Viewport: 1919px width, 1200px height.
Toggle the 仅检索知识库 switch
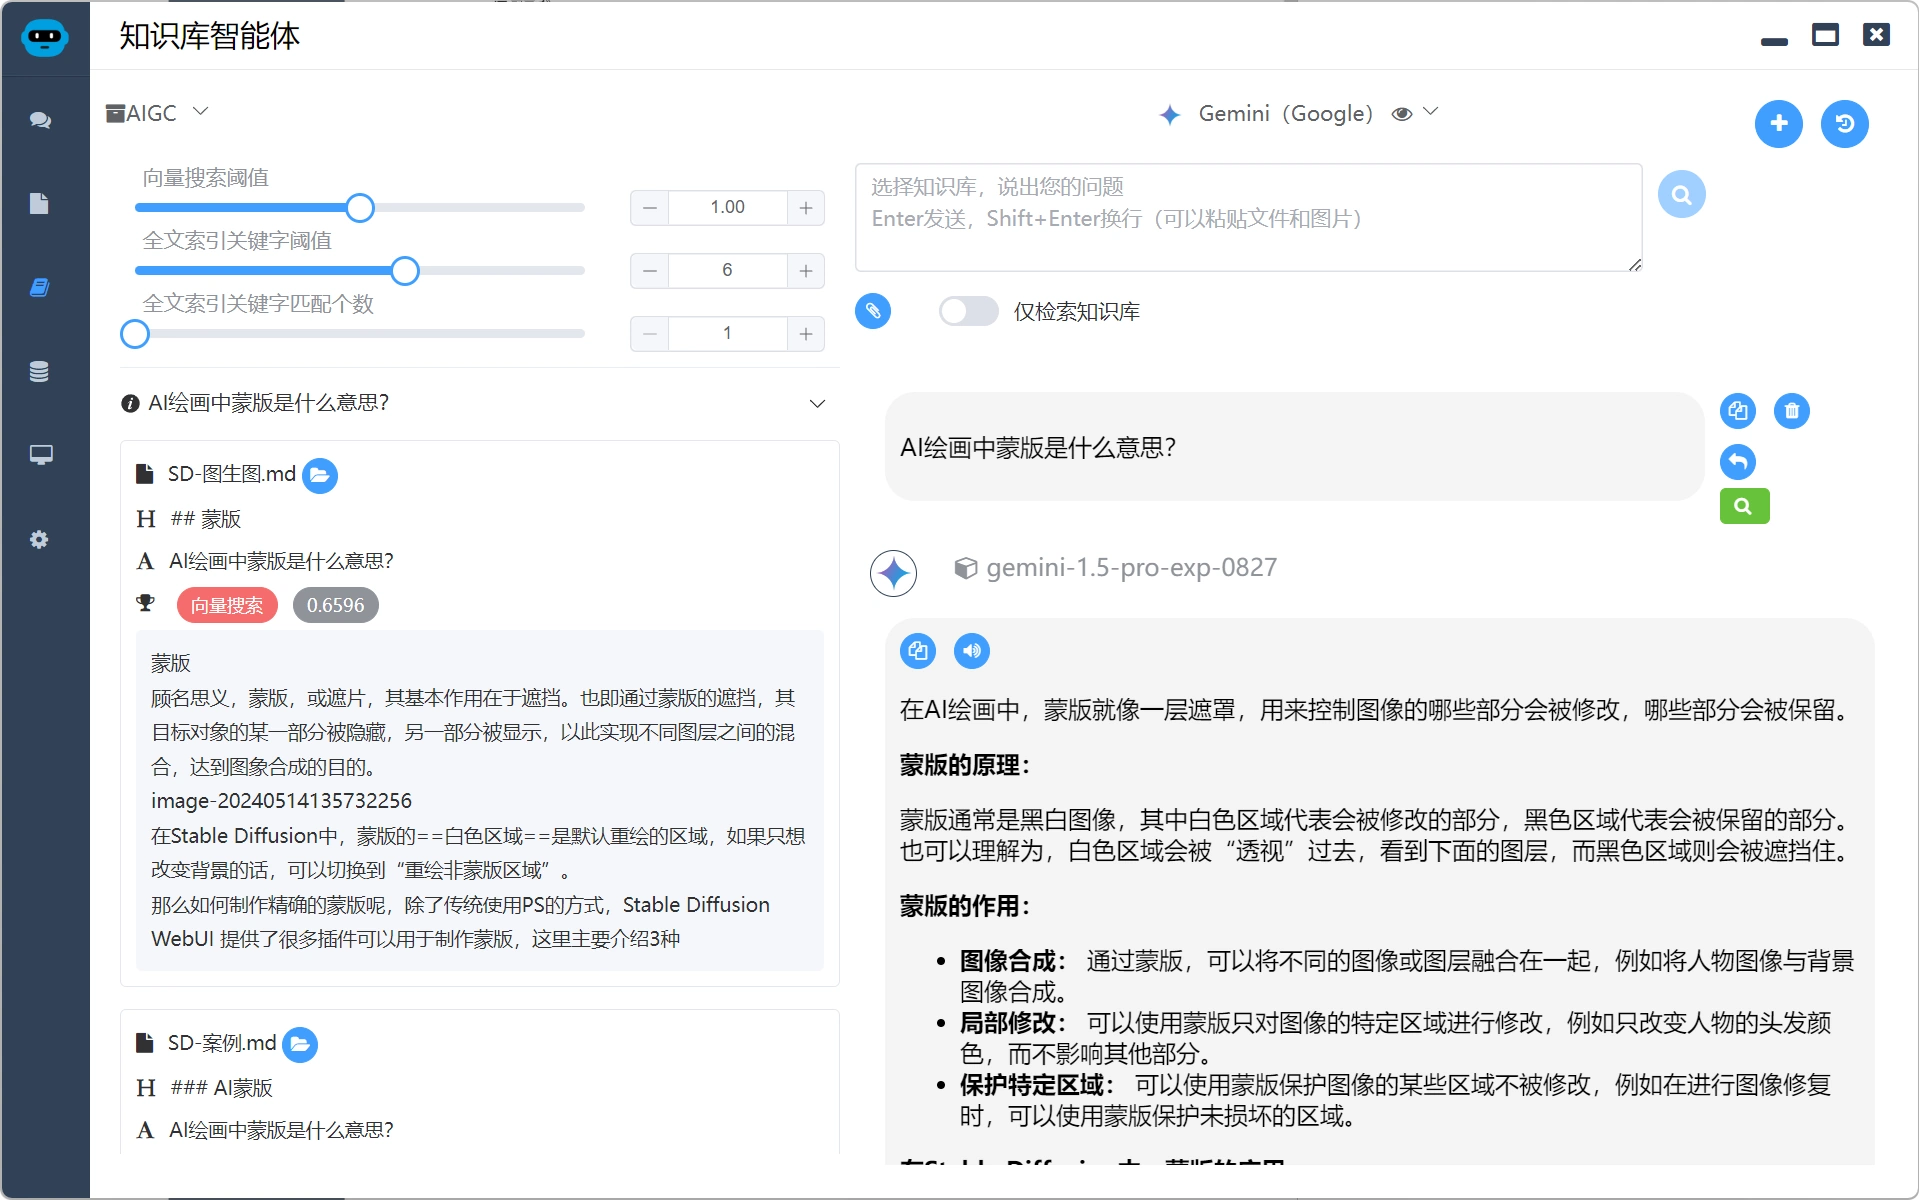(x=968, y=311)
